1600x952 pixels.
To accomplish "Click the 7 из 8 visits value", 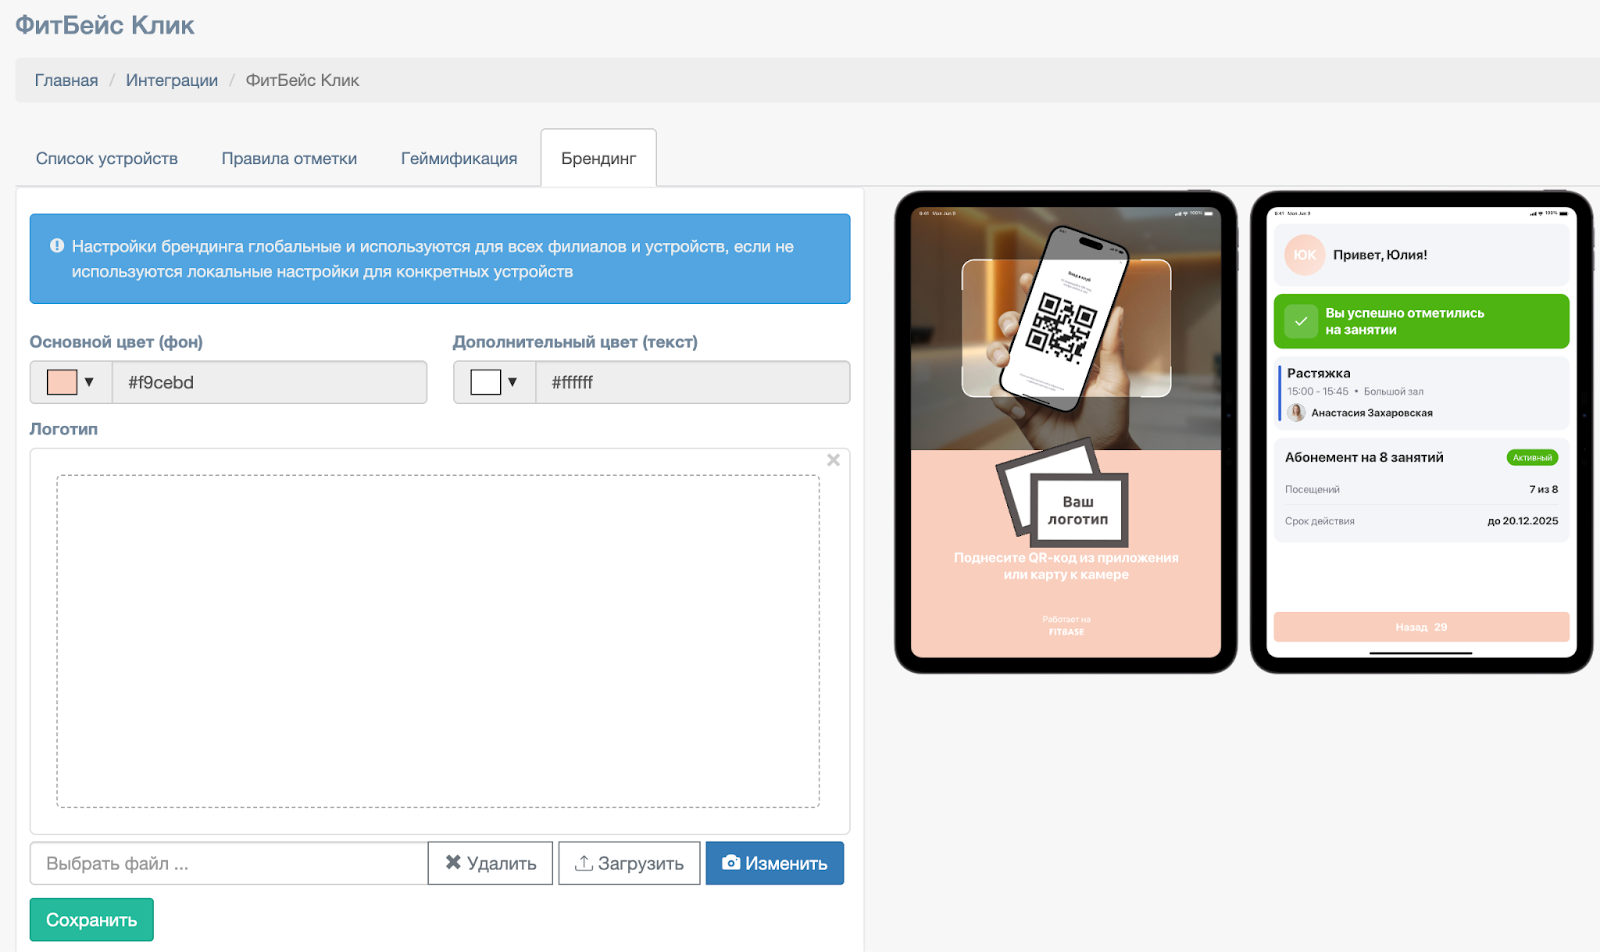I will [1543, 489].
